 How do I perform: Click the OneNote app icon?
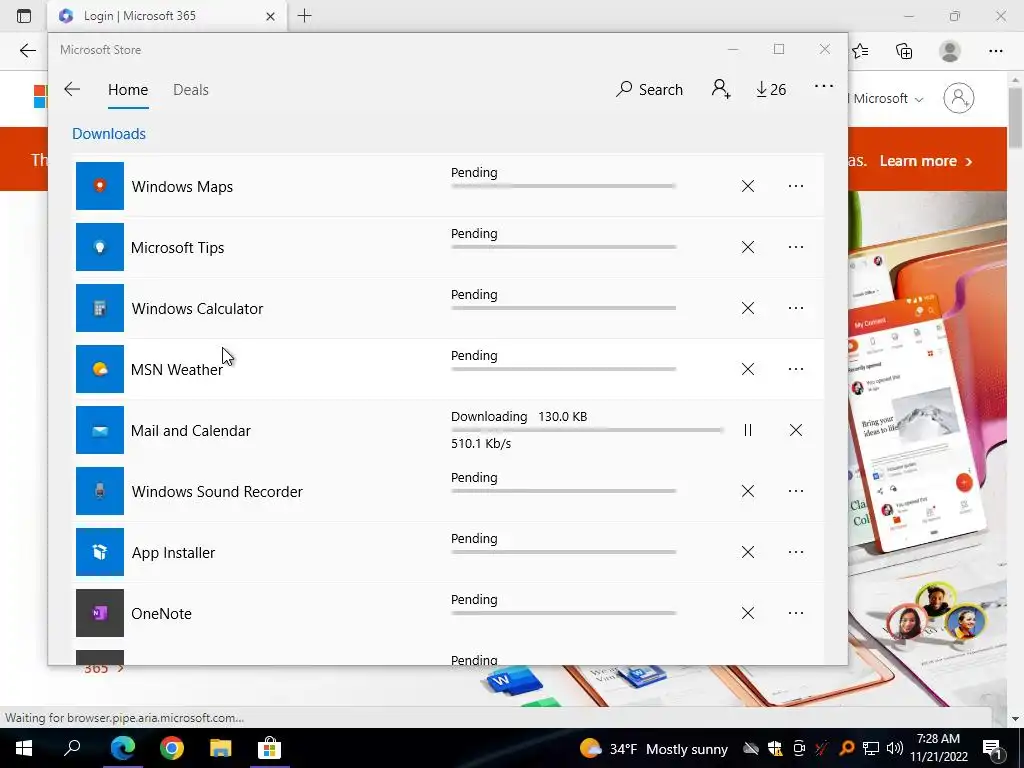[x=100, y=613]
